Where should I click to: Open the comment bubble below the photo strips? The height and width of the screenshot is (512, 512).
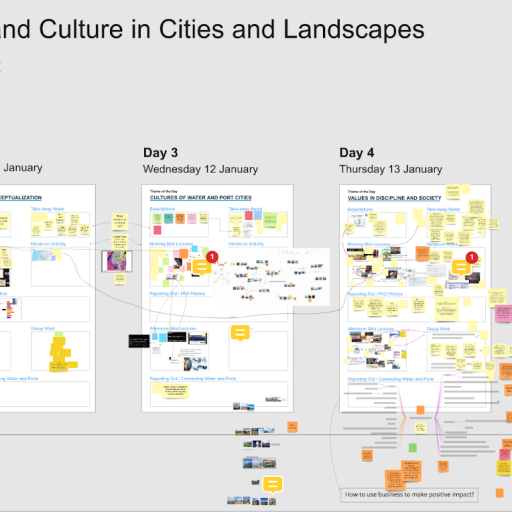pos(273,484)
